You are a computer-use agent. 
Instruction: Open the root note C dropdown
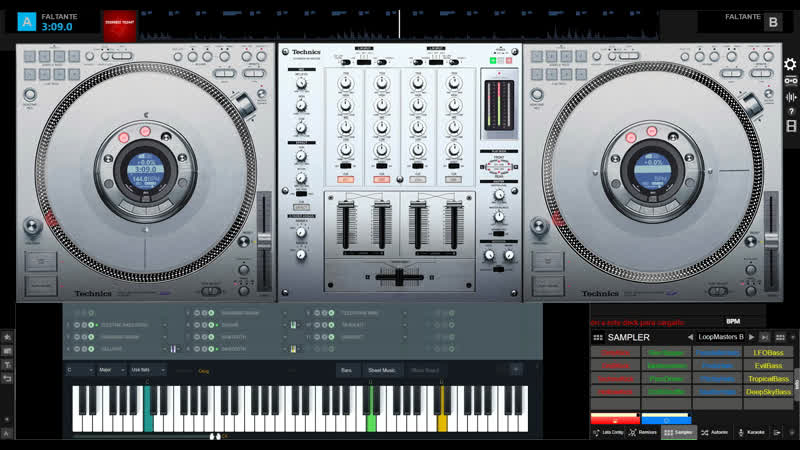(x=80, y=370)
